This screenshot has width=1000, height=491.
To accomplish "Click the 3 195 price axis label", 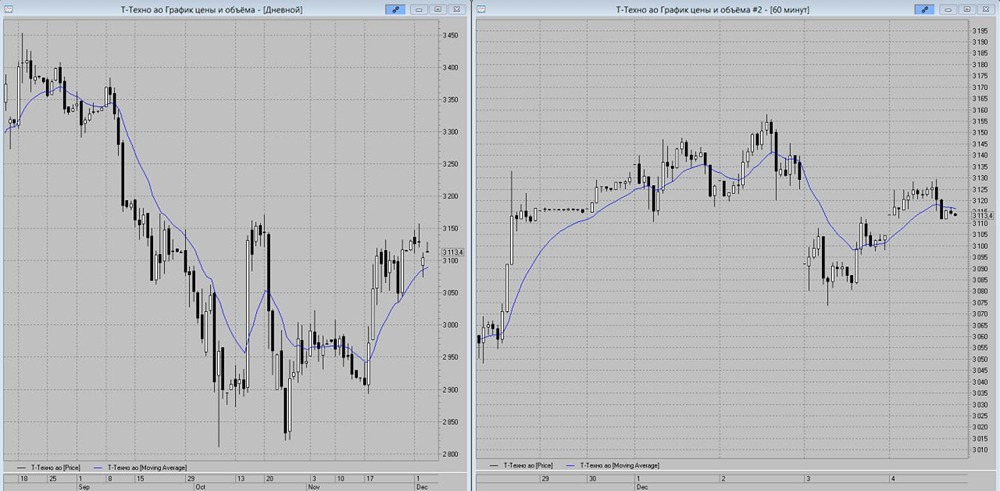I will [980, 31].
